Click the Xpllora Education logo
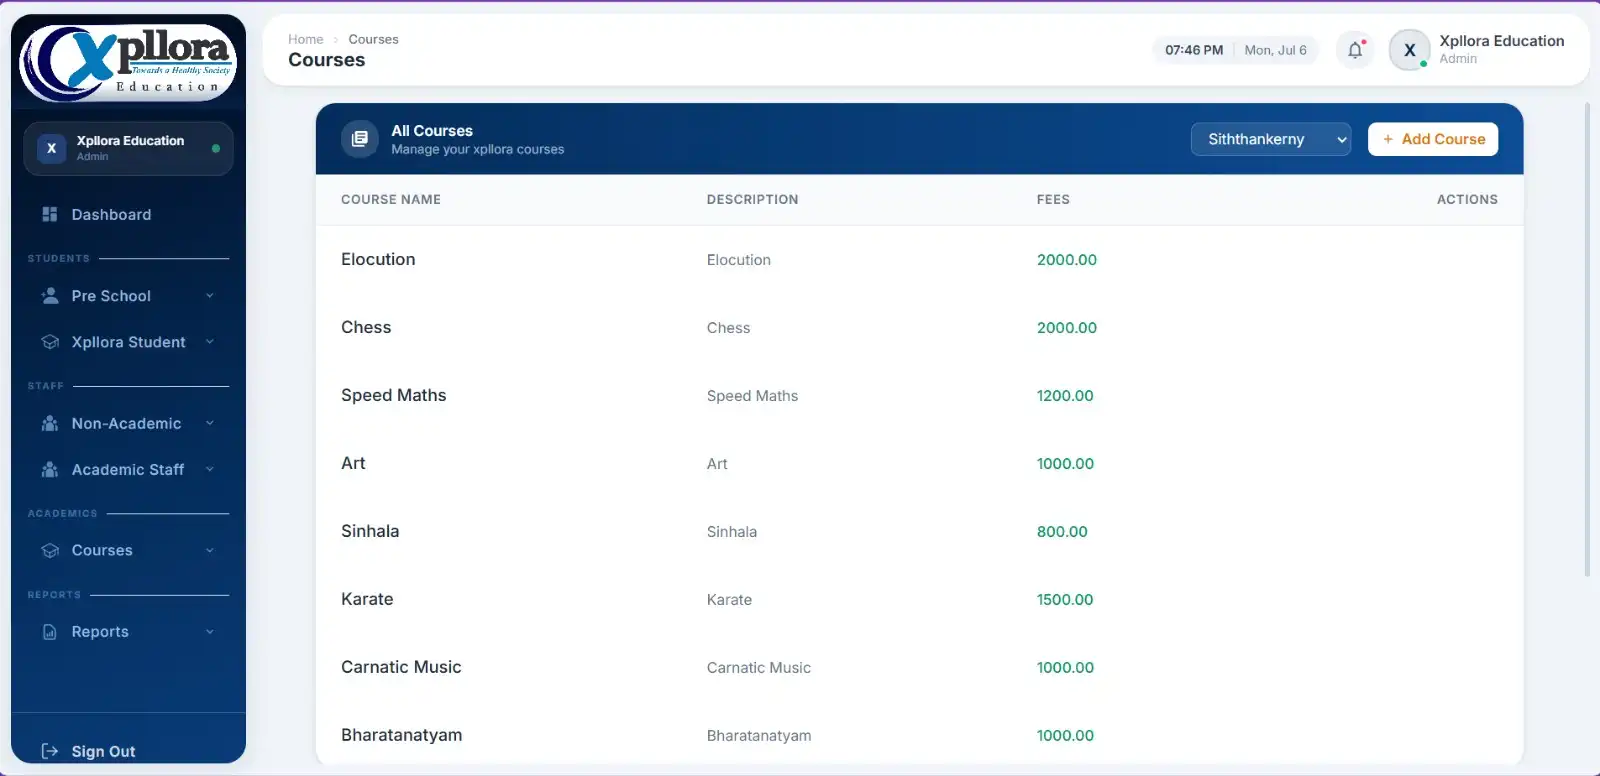The width and height of the screenshot is (1600, 776). click(x=128, y=62)
